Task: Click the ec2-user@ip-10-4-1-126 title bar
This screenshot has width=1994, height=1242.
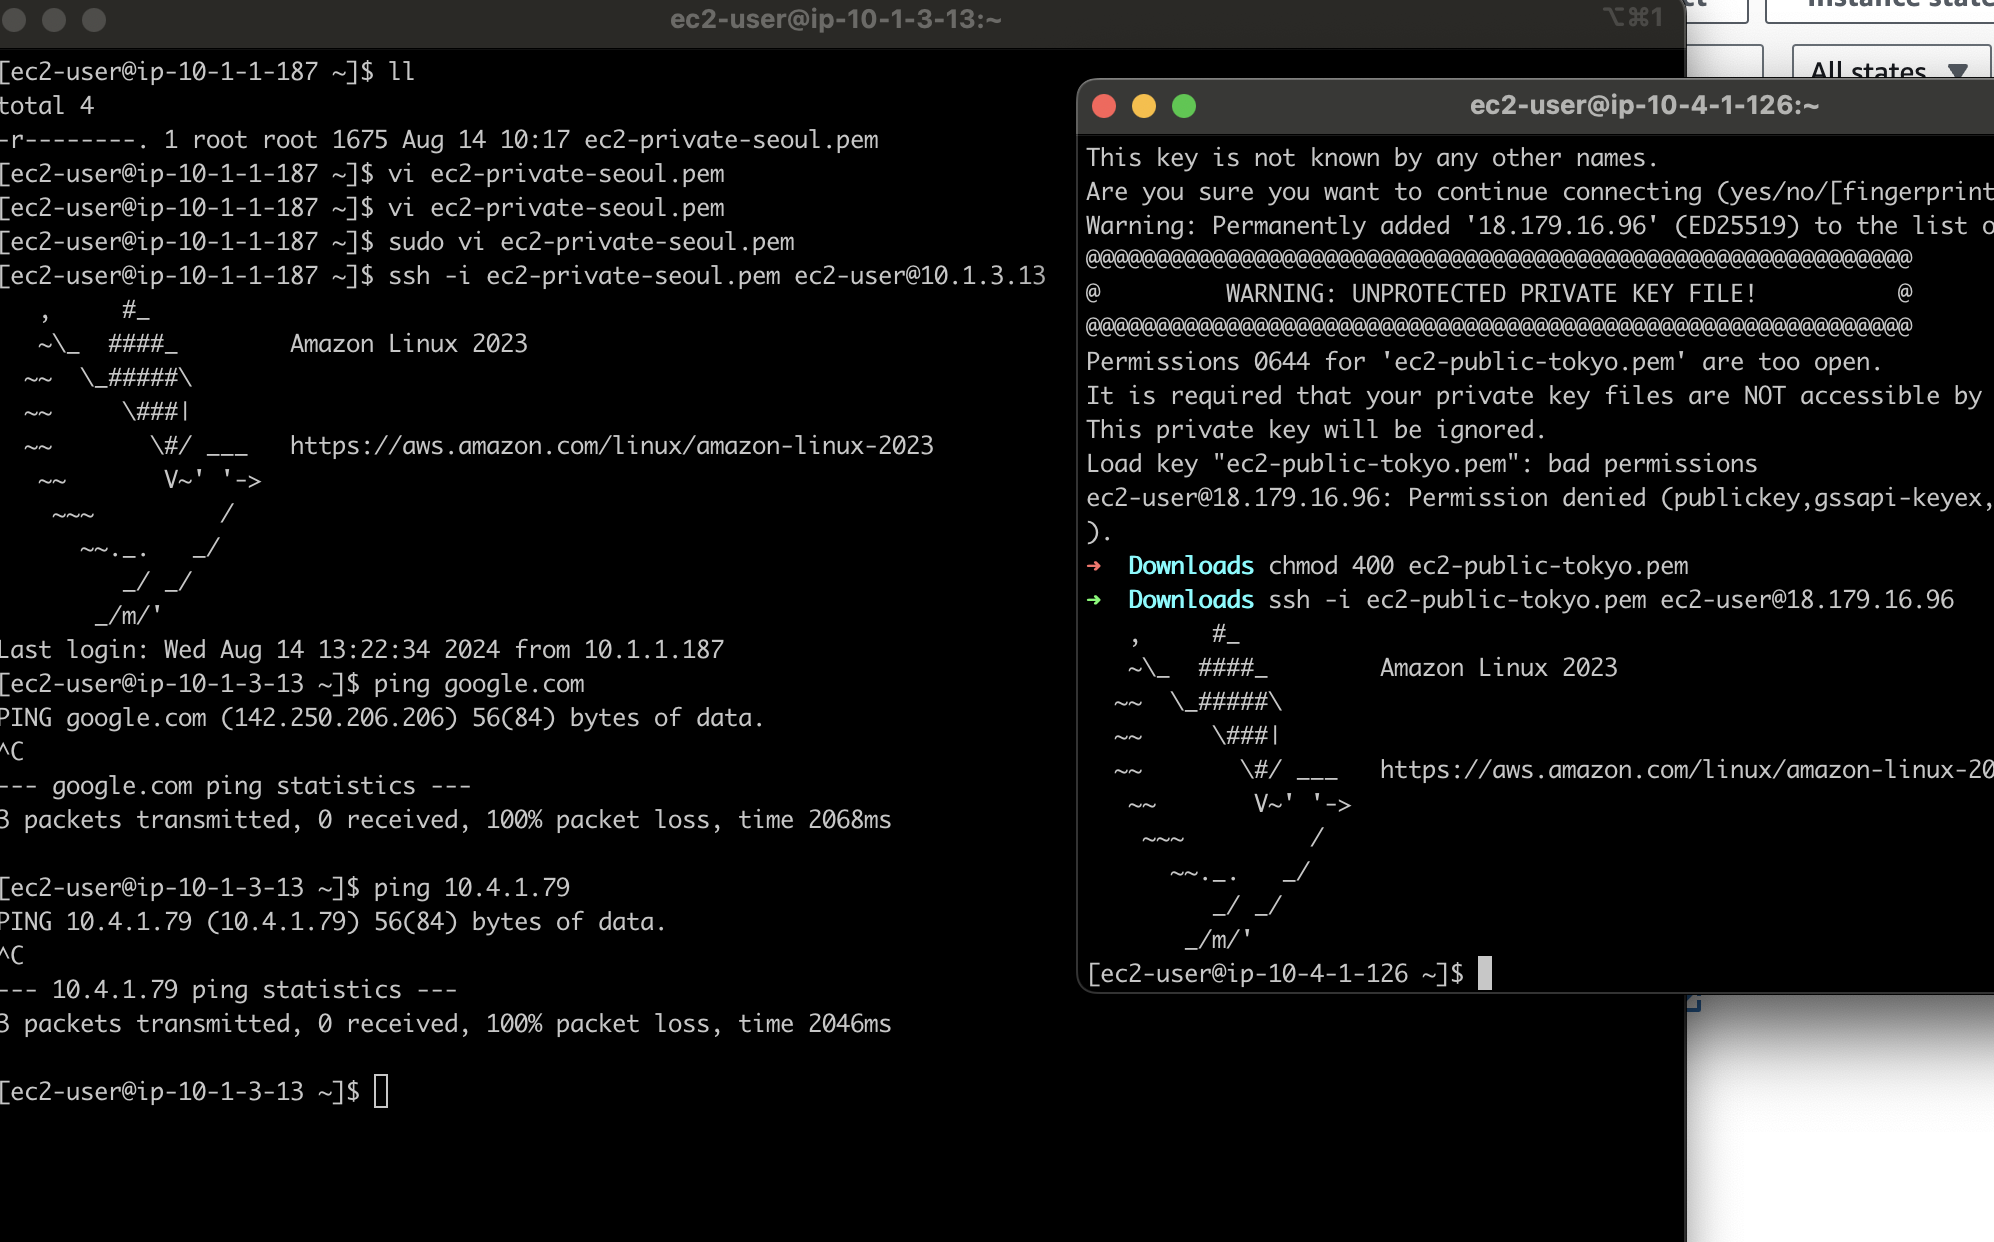Action: [1643, 106]
